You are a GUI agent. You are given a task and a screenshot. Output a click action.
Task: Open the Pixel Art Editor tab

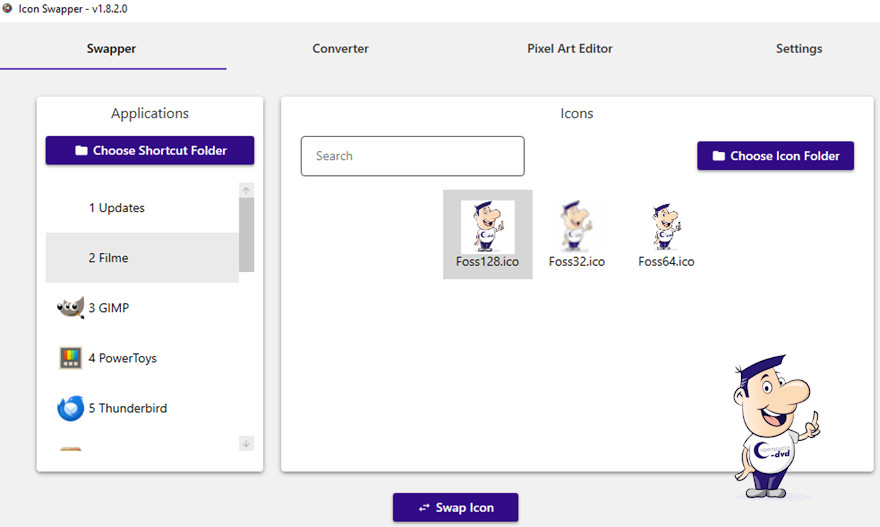pos(570,49)
